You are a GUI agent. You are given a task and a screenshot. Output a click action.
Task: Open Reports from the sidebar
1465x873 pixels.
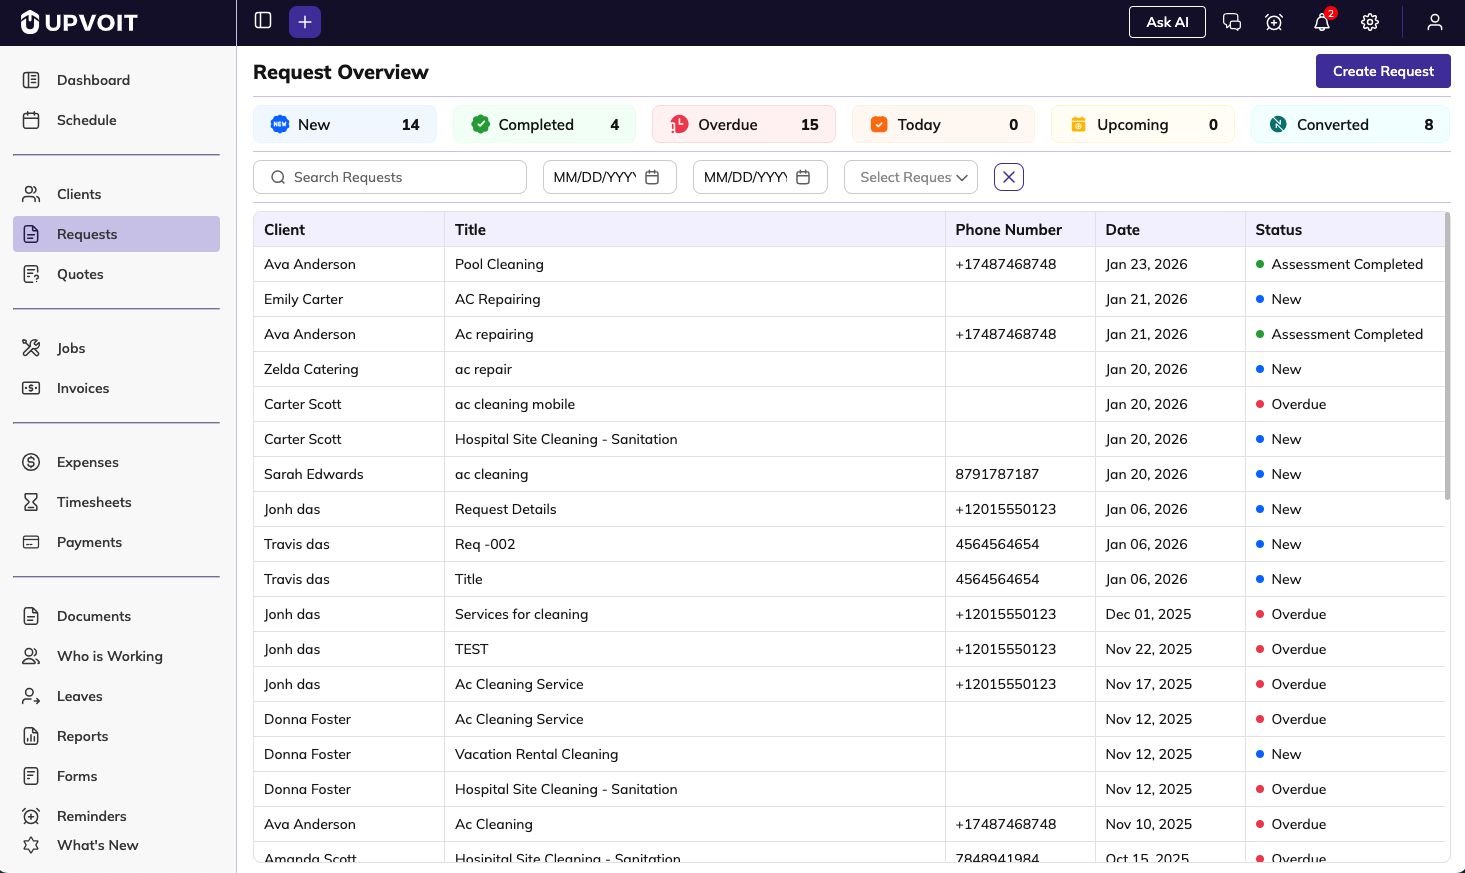(x=82, y=736)
